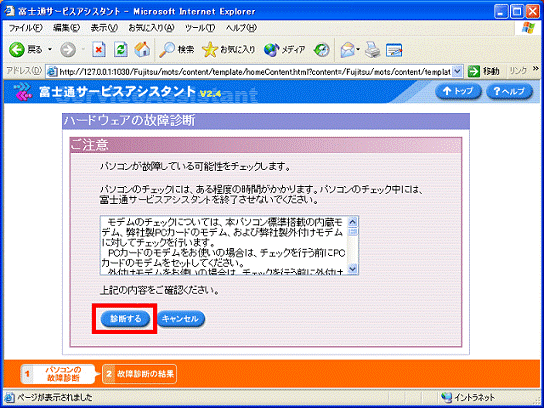544x408 pixels.
Task: Click the notice textbox scroll down arrow
Action: point(353,269)
